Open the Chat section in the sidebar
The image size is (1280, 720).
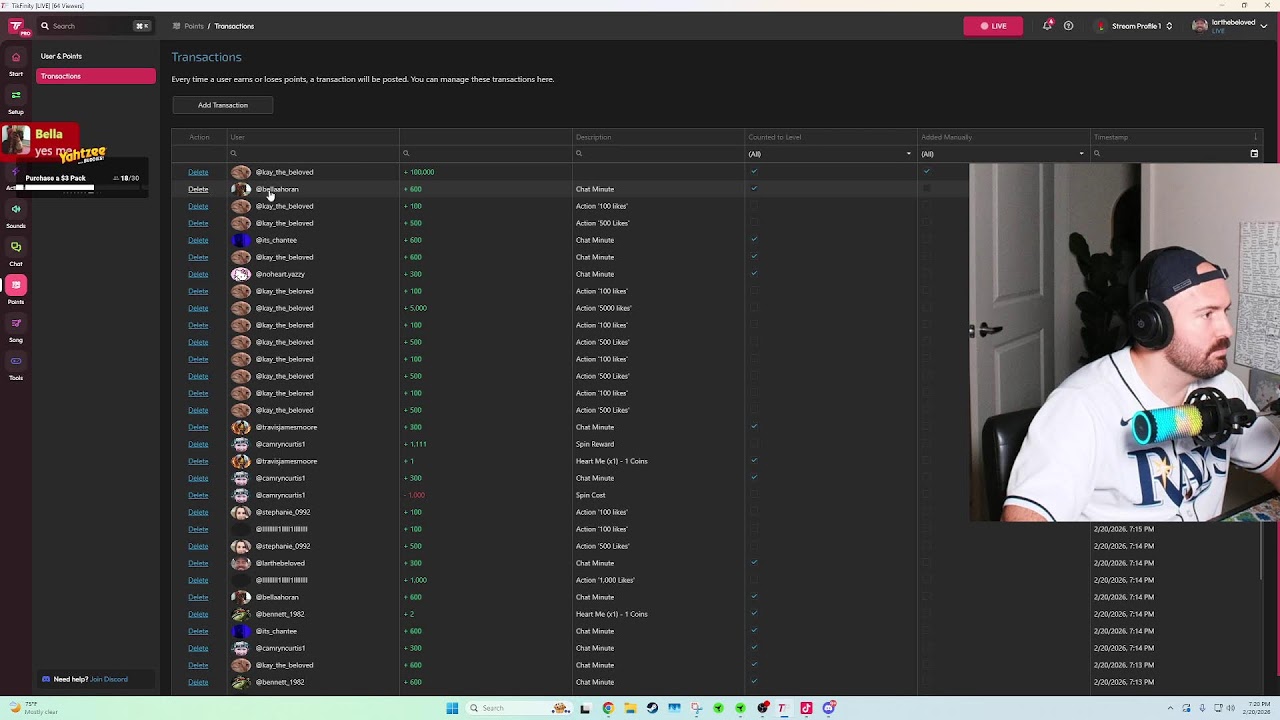tap(16, 252)
